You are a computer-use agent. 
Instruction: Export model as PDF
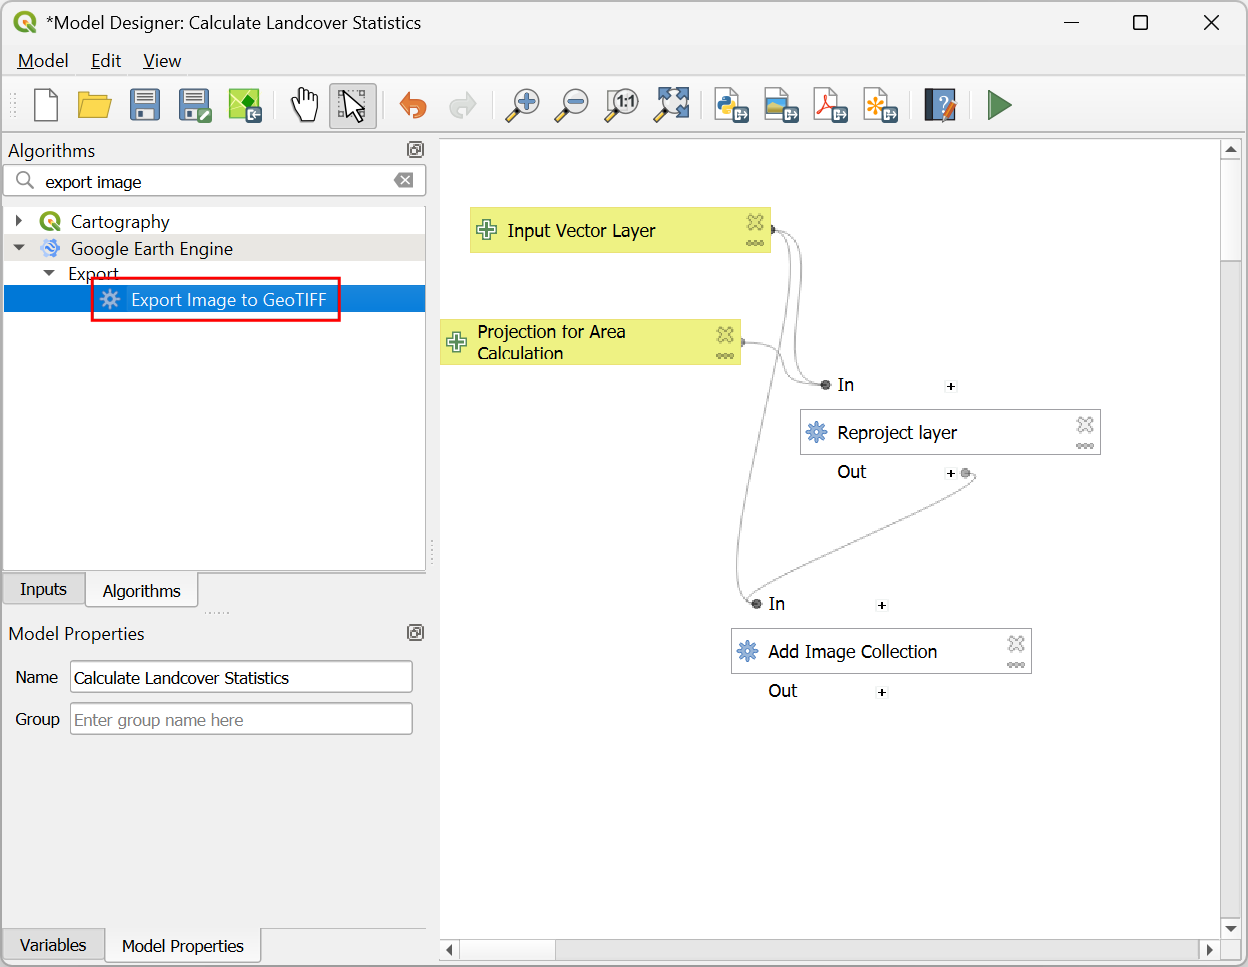pyautogui.click(x=830, y=105)
